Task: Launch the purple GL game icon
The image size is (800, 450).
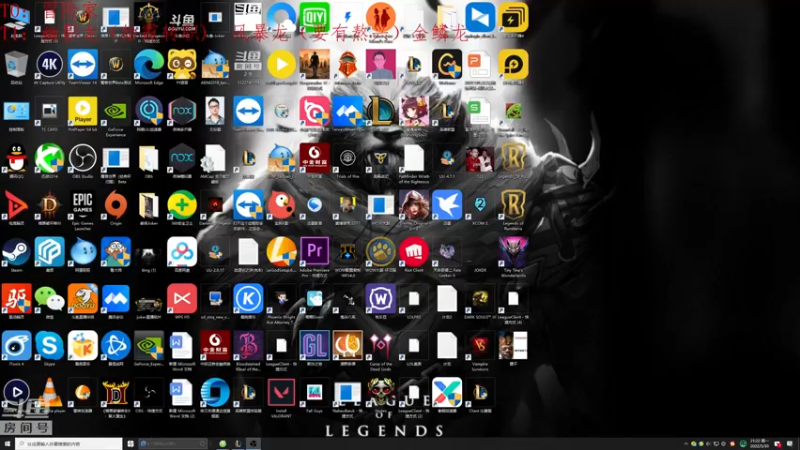Action: coord(314,346)
